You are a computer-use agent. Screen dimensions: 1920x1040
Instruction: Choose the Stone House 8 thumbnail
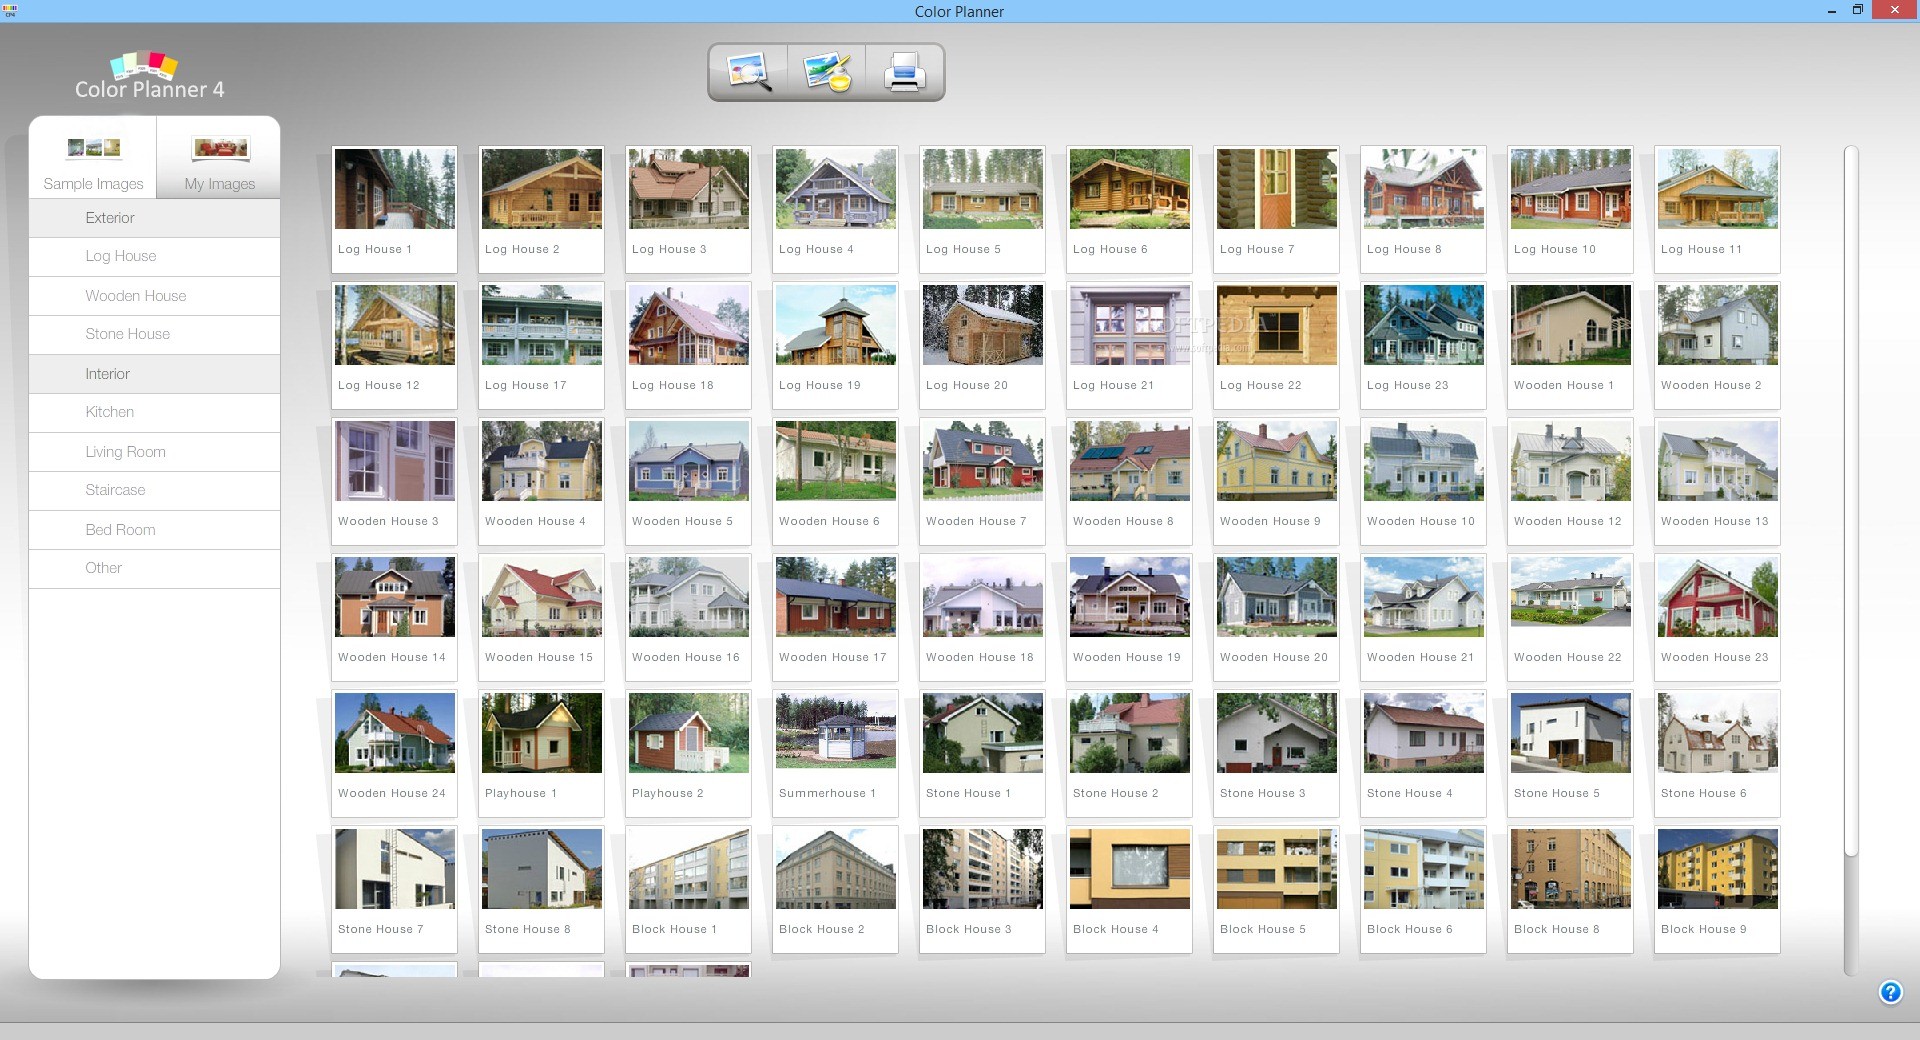pyautogui.click(x=542, y=889)
